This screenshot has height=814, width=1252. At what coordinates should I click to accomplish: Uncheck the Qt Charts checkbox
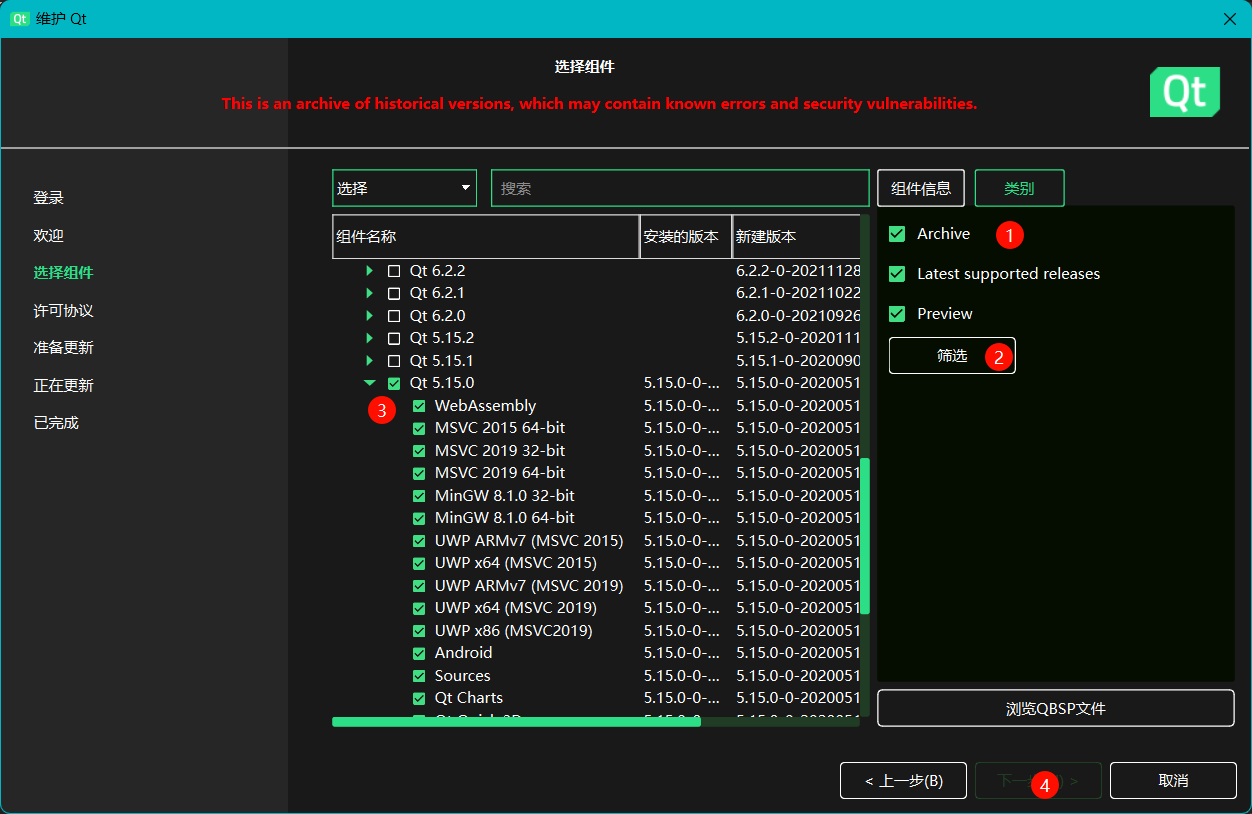pyautogui.click(x=419, y=698)
